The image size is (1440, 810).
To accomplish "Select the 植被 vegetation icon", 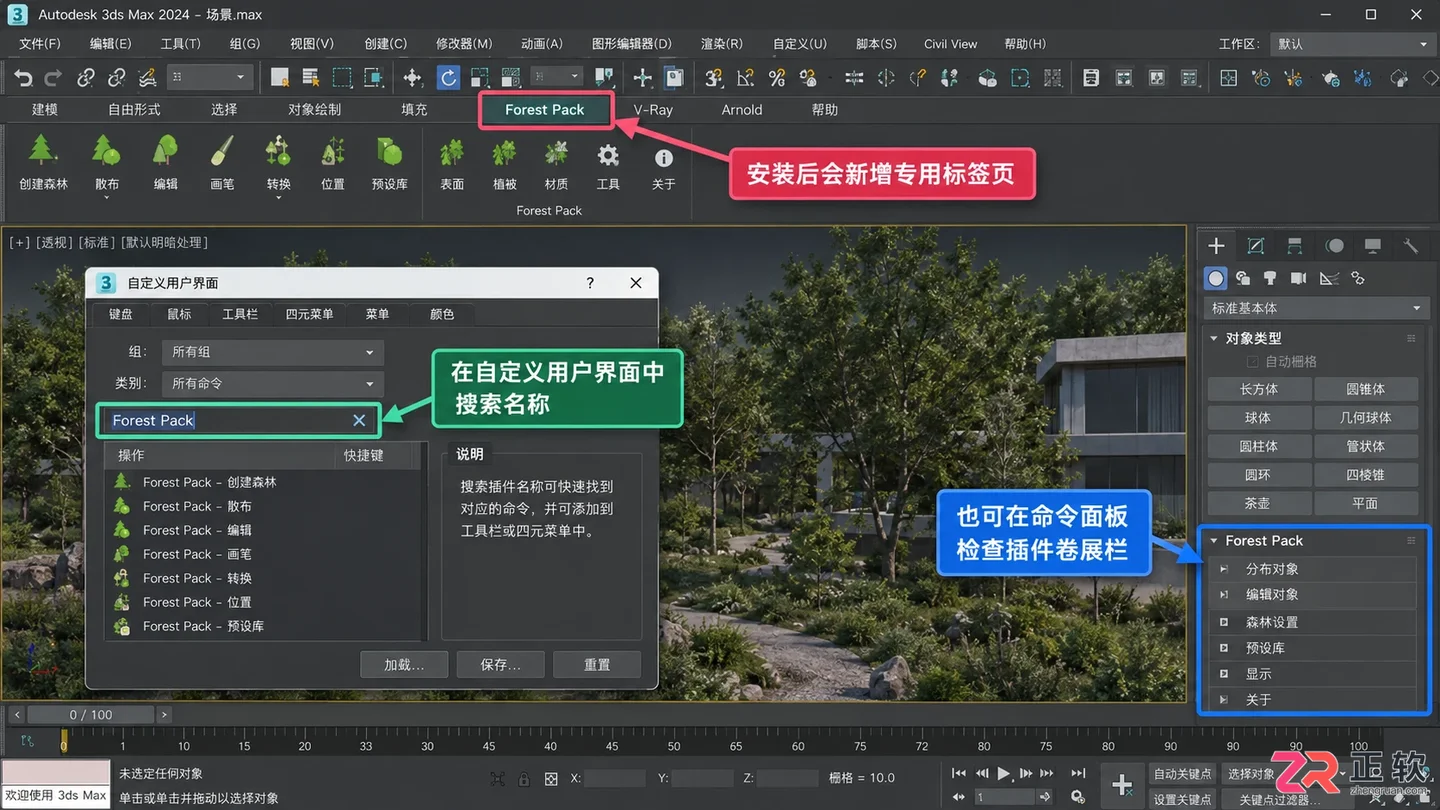I will (x=504, y=154).
